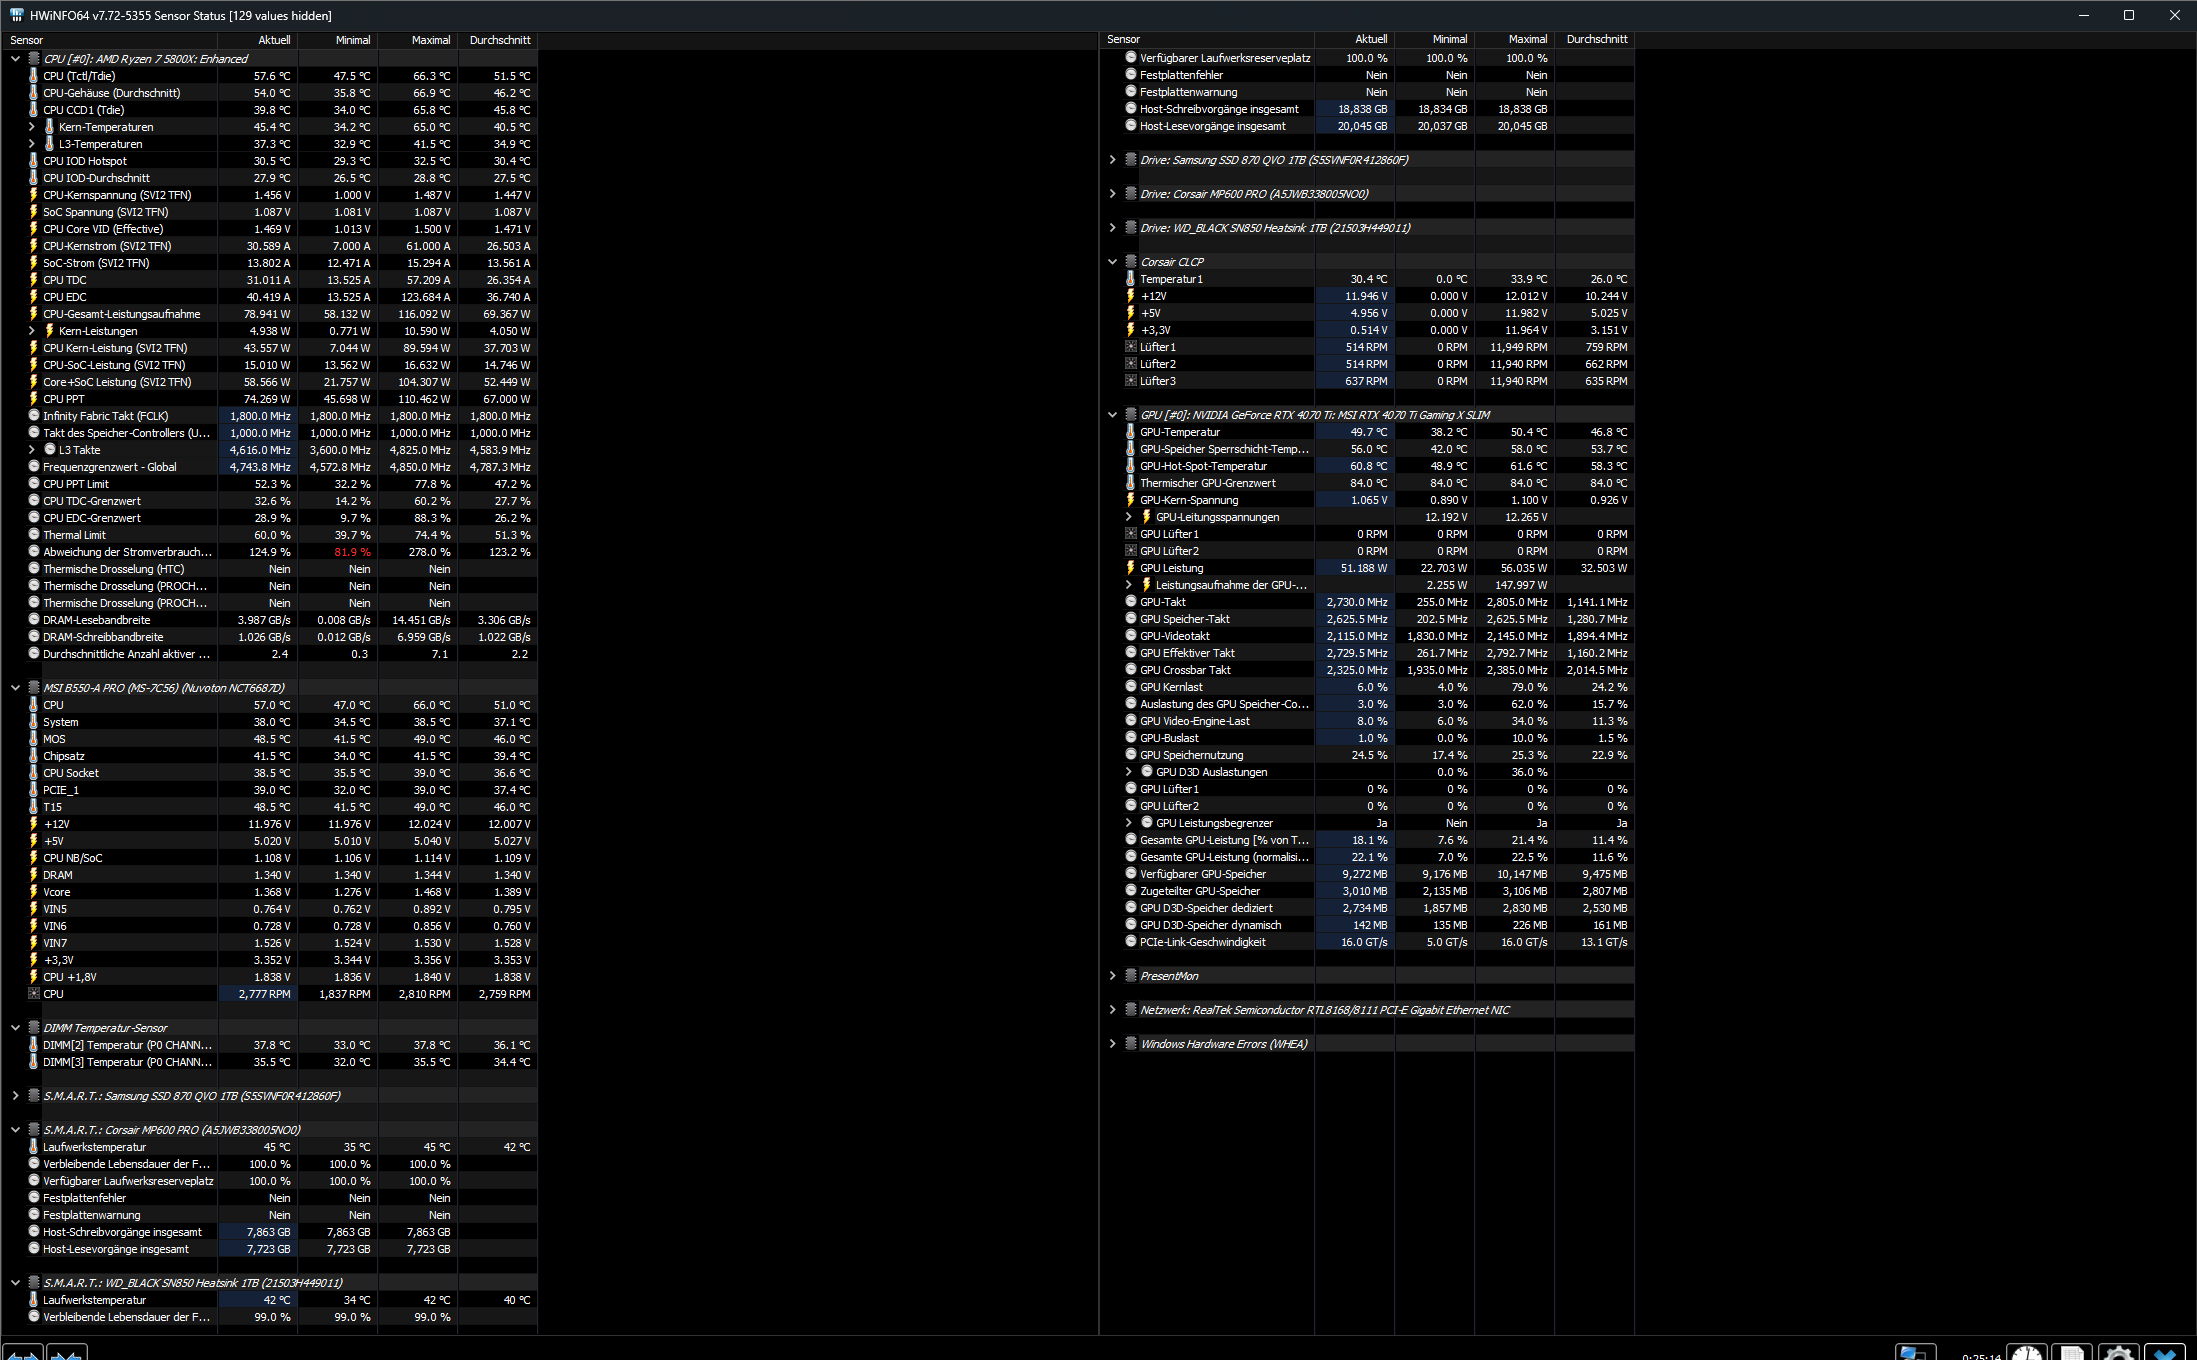2197x1360 pixels.
Task: Expand the Kern-Temperaturen sub-item
Action: coord(31,127)
